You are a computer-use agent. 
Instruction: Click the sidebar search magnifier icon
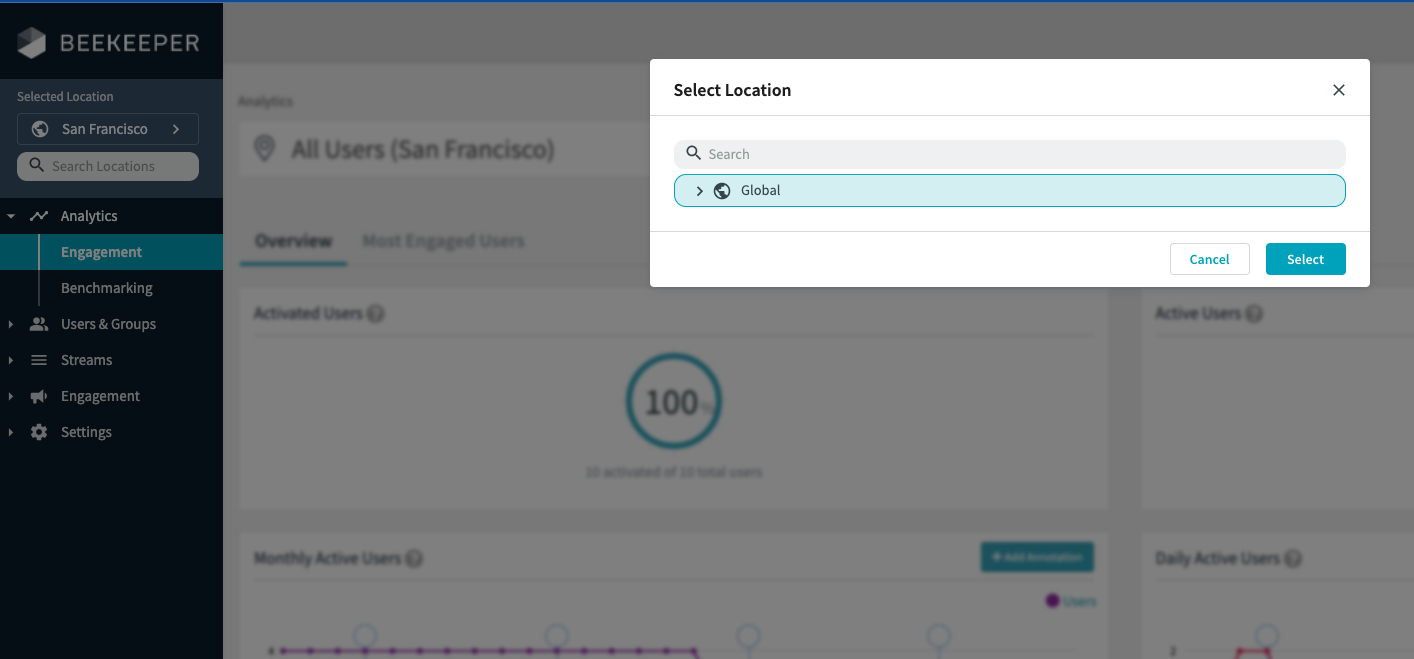click(x=37, y=165)
